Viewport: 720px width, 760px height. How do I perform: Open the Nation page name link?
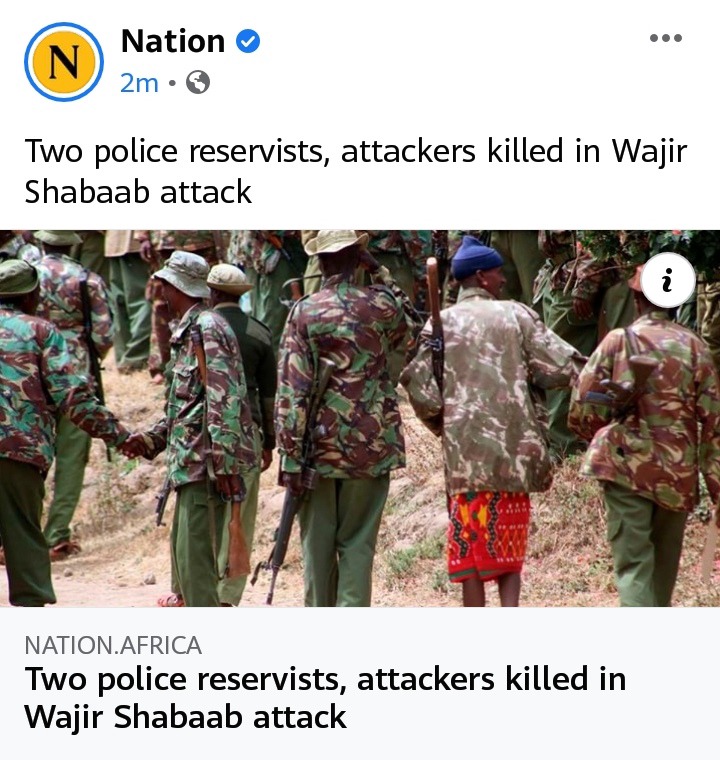(x=173, y=41)
